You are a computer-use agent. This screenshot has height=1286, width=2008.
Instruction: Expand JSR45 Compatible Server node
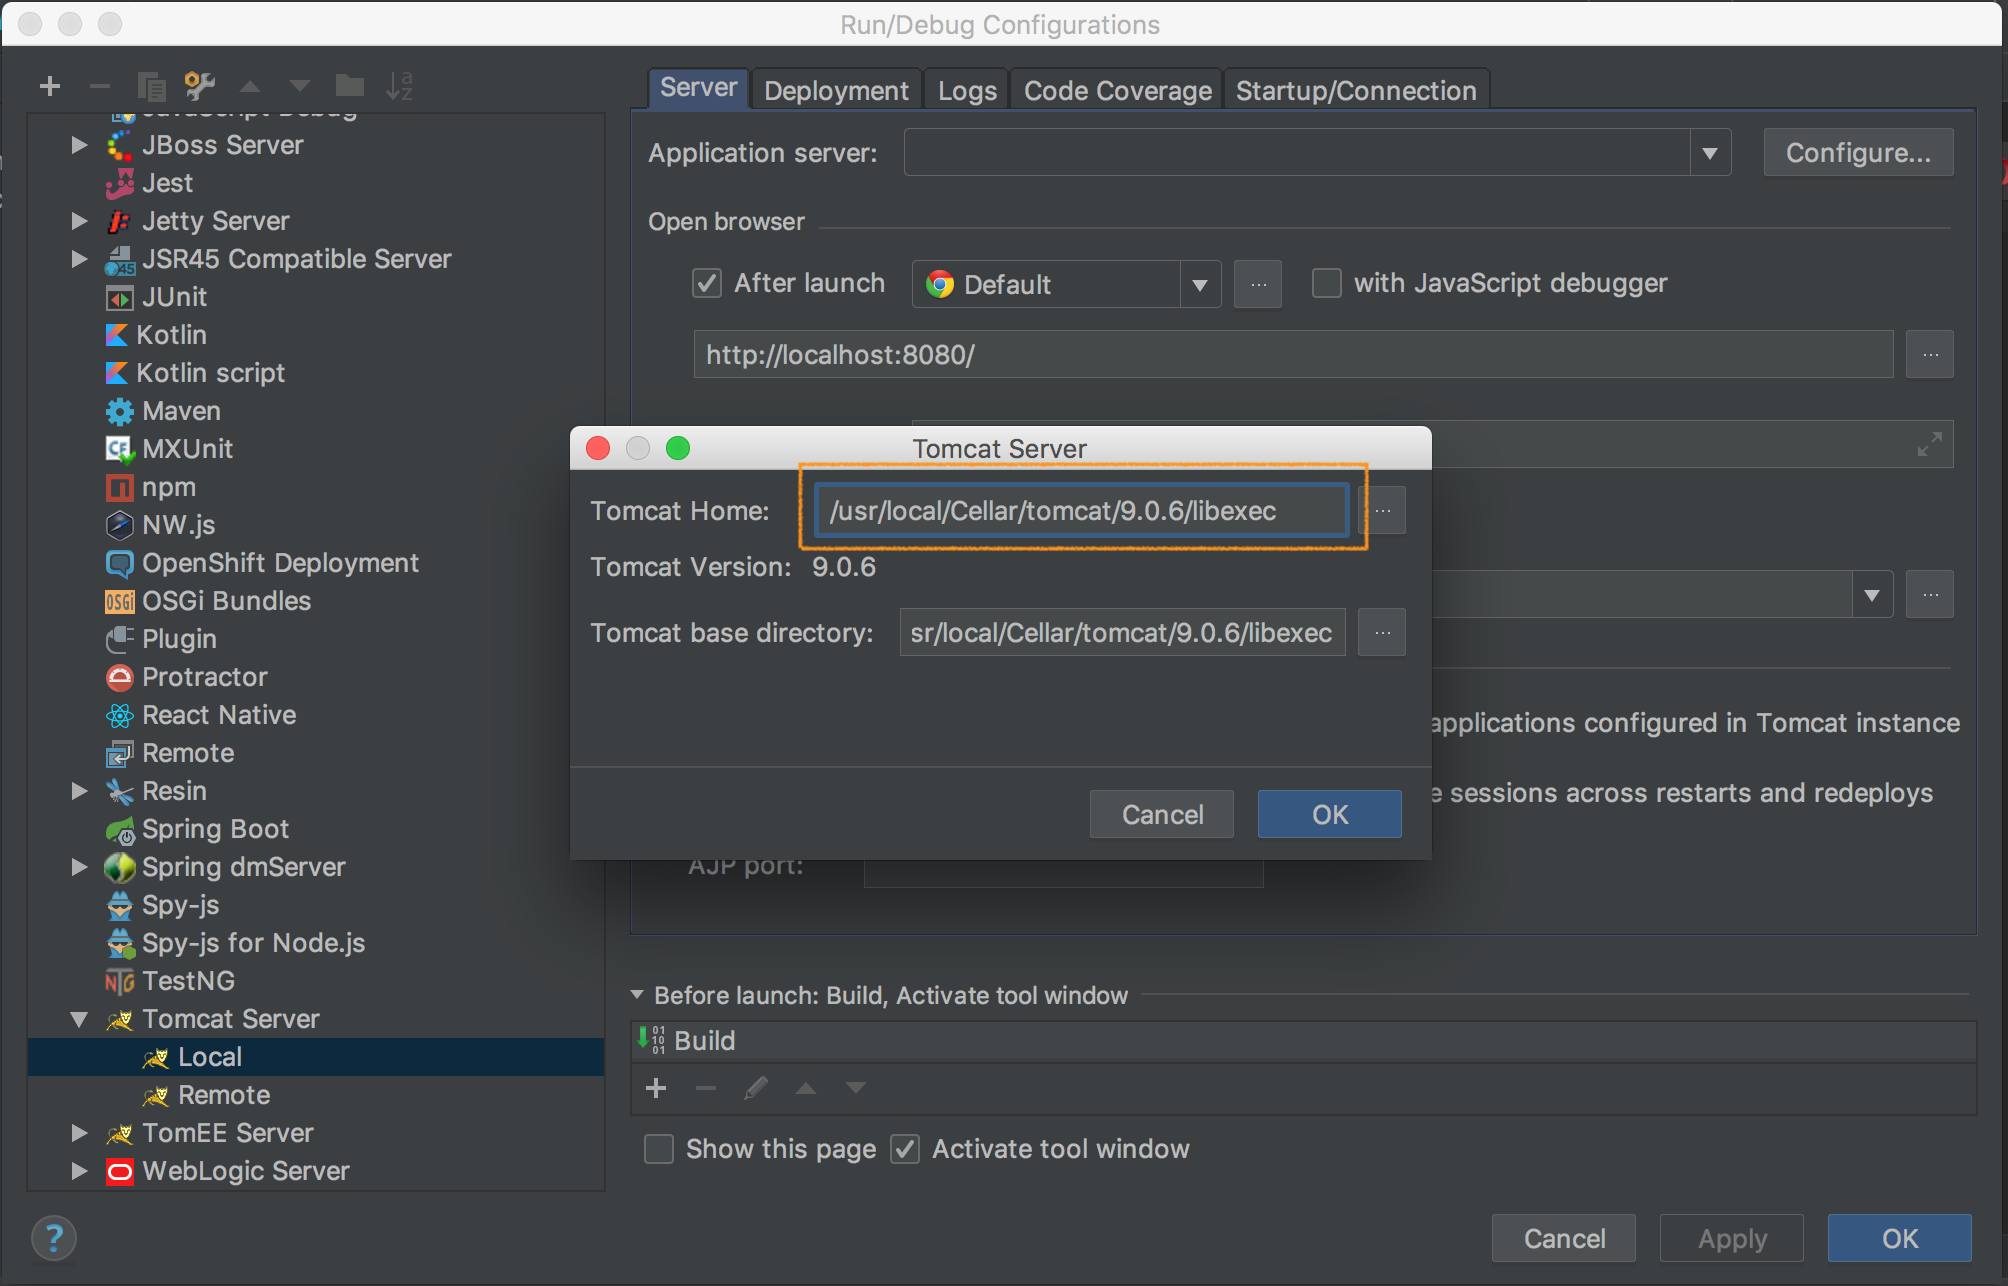point(79,259)
